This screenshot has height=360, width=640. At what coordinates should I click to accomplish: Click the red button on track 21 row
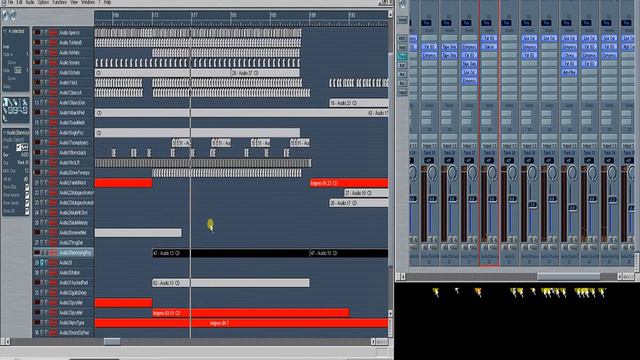(53, 183)
